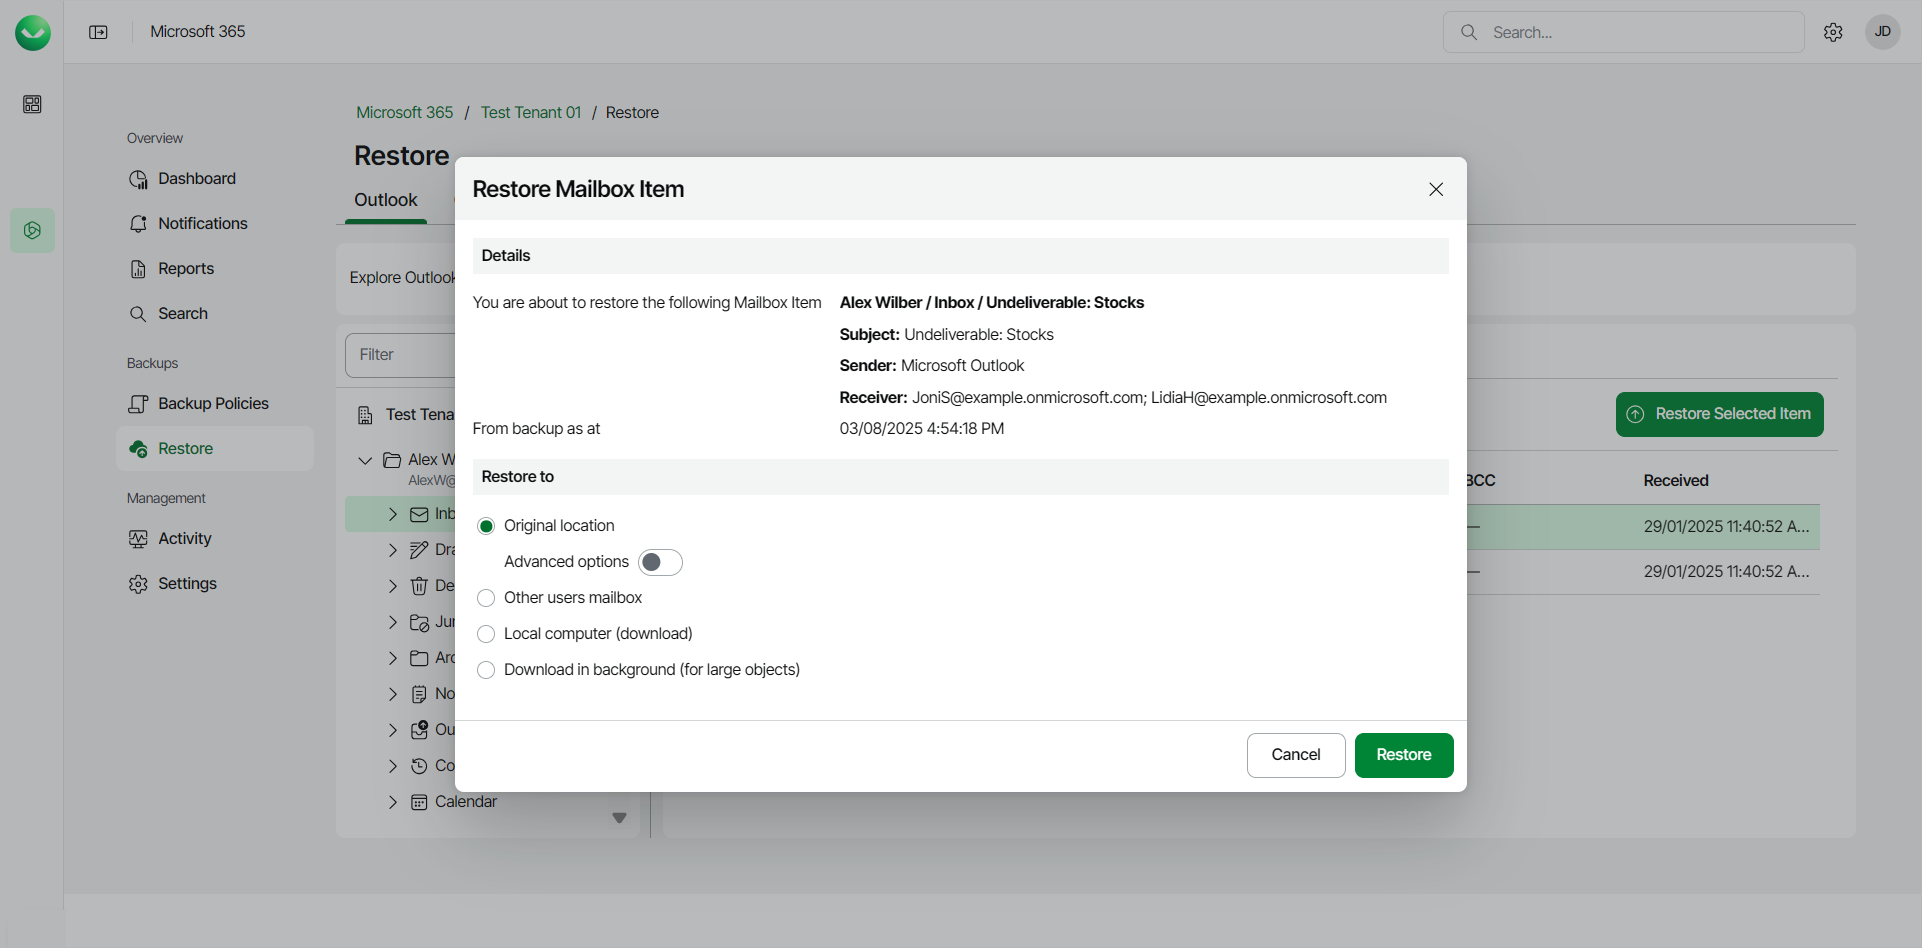Screen dimensions: 1922x948
Task: Close the Restore Mailbox Item dialog
Action: click(1436, 189)
